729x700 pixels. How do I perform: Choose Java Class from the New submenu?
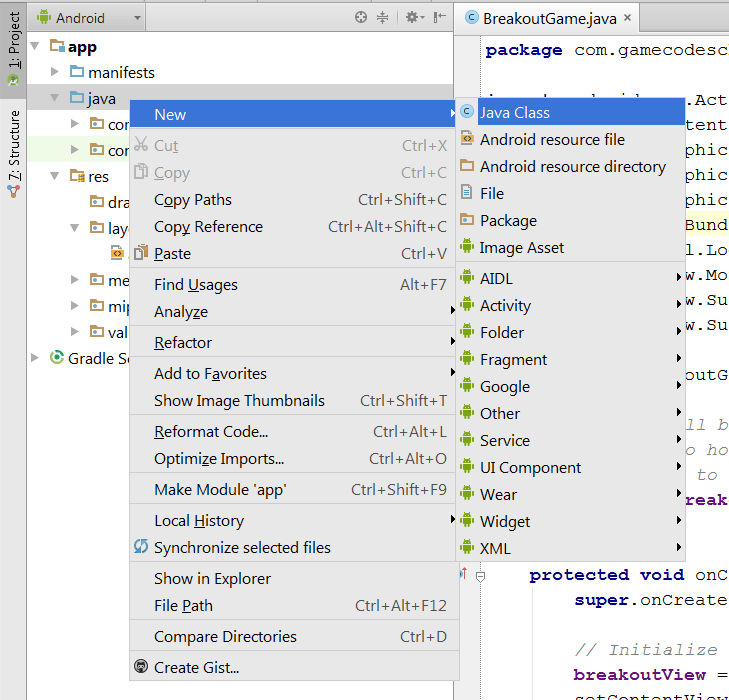tap(570, 112)
